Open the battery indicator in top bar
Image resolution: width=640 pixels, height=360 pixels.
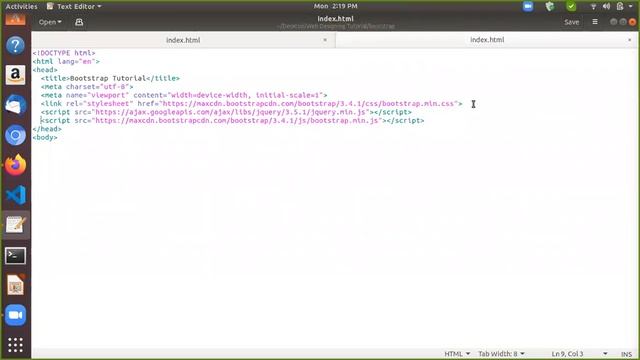click(x=620, y=6)
